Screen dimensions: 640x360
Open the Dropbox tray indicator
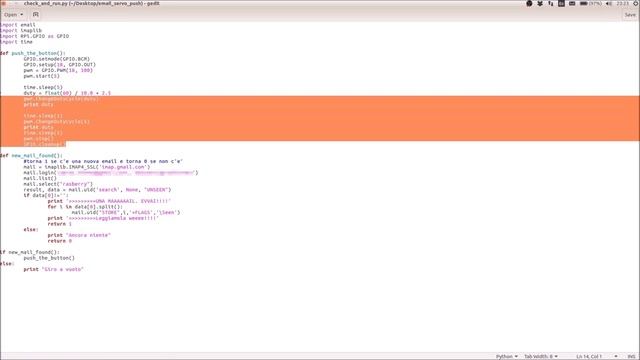coord(540,3)
